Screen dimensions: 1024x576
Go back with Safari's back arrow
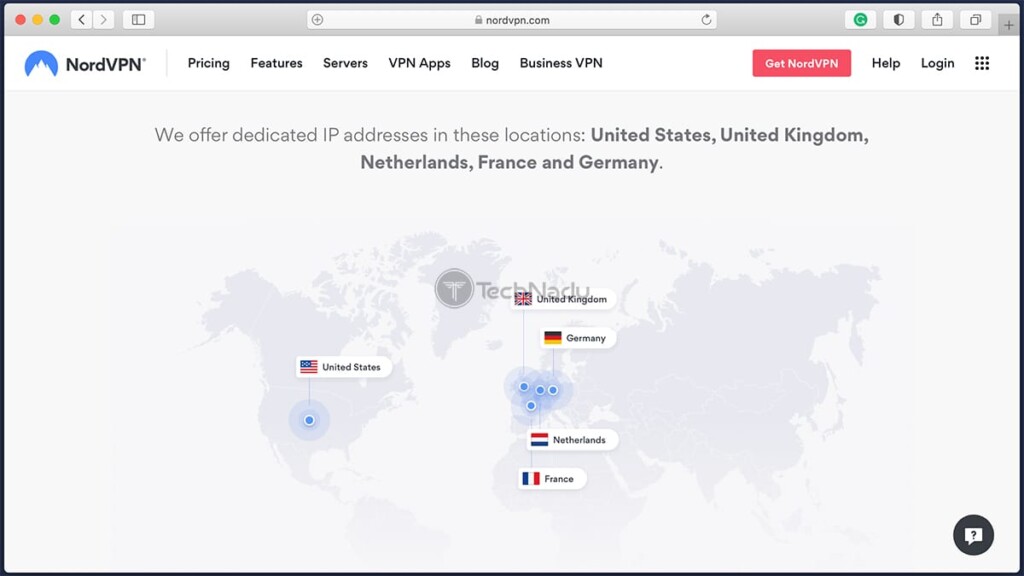click(82, 20)
